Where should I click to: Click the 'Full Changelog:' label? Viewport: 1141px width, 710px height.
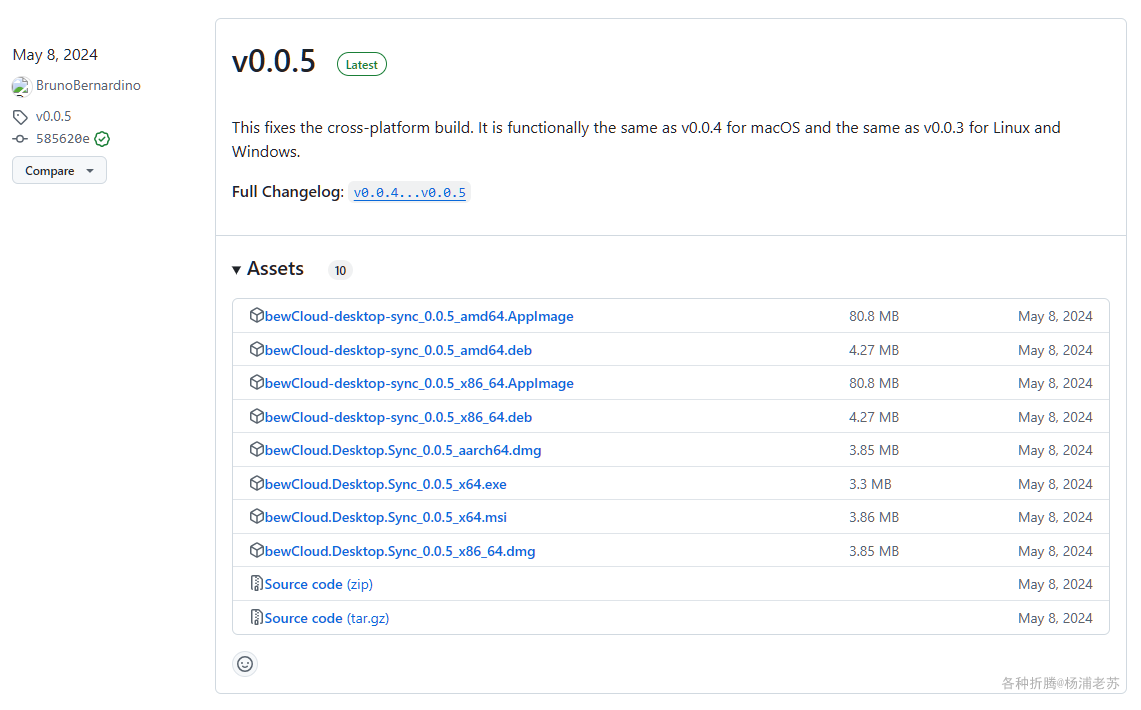(x=287, y=191)
